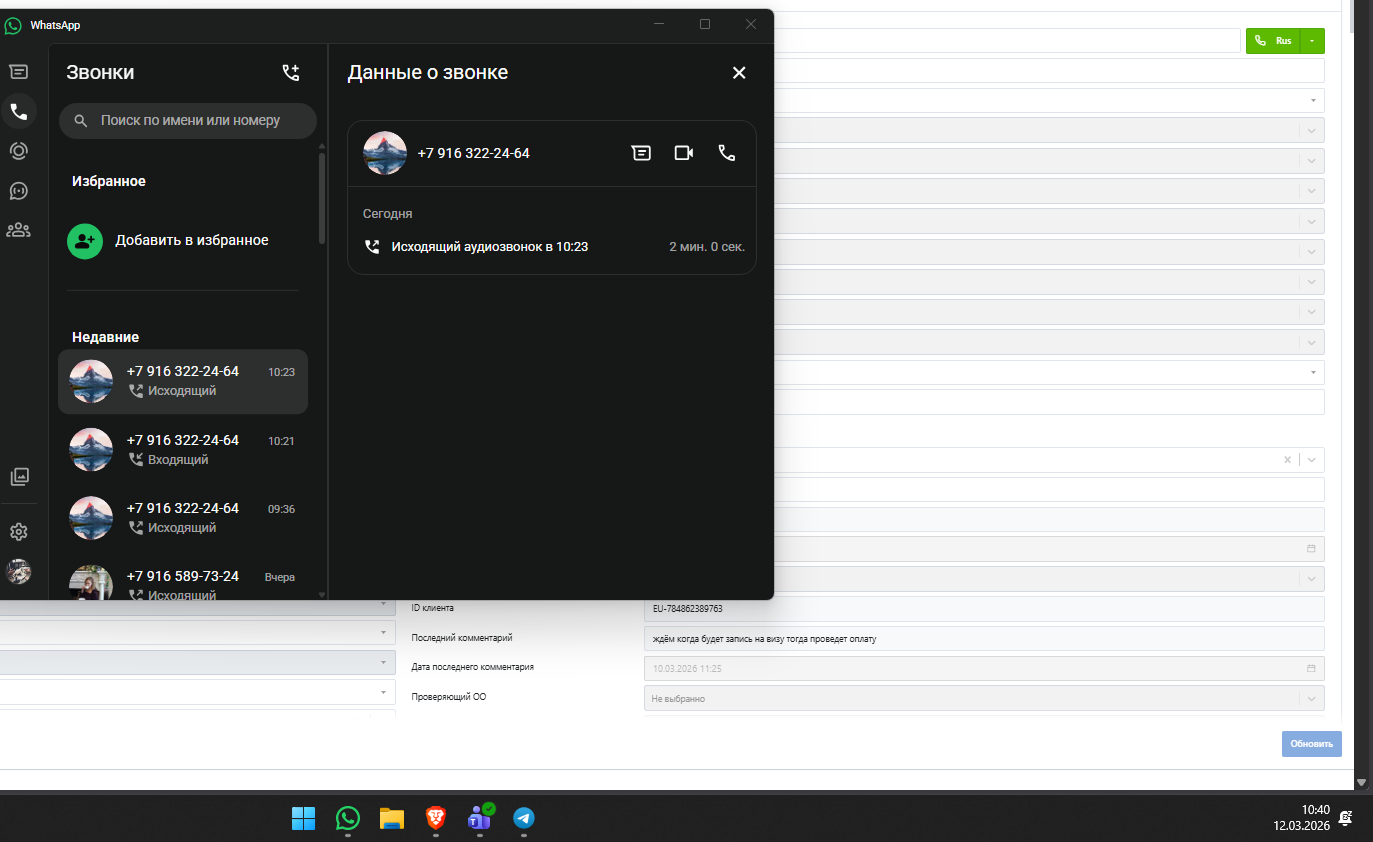This screenshot has height=842, width=1373.
Task: Open Chats tab in WhatsApp sidebar
Action: 18,72
